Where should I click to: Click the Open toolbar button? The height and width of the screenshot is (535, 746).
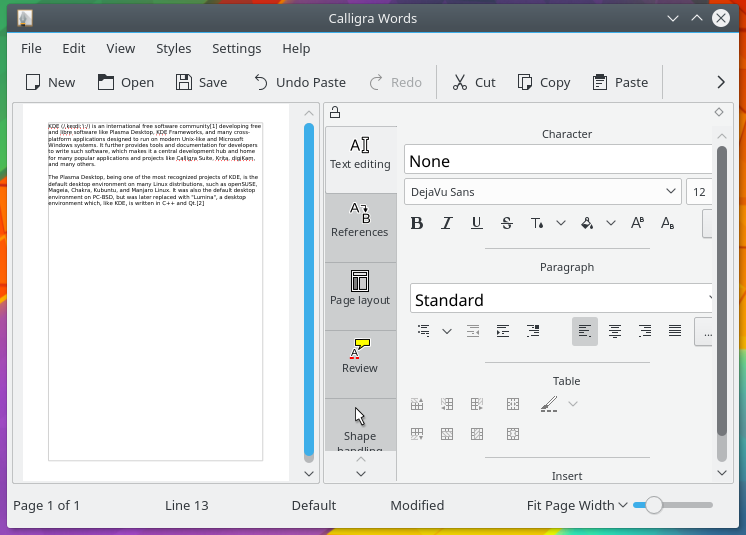click(x=126, y=82)
